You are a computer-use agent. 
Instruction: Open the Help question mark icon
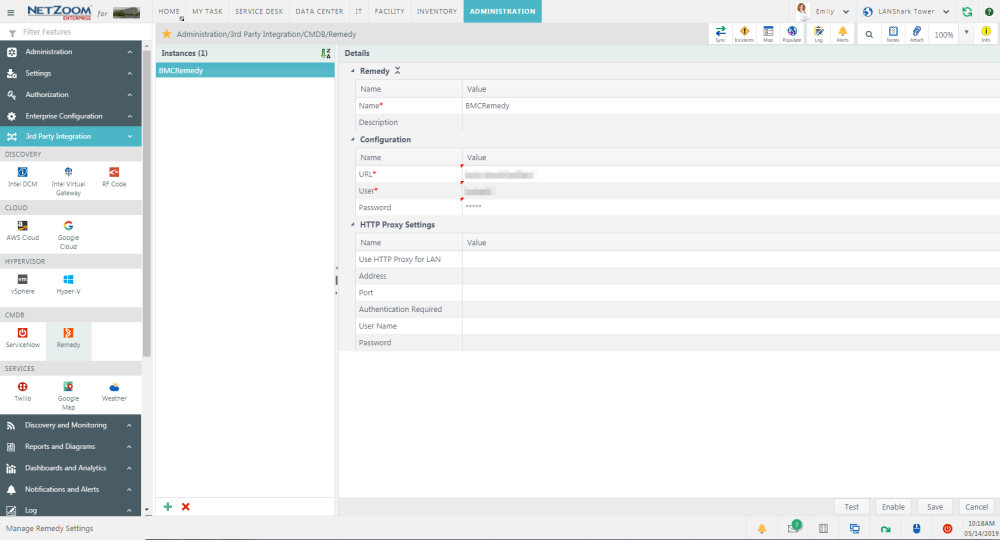(989, 11)
